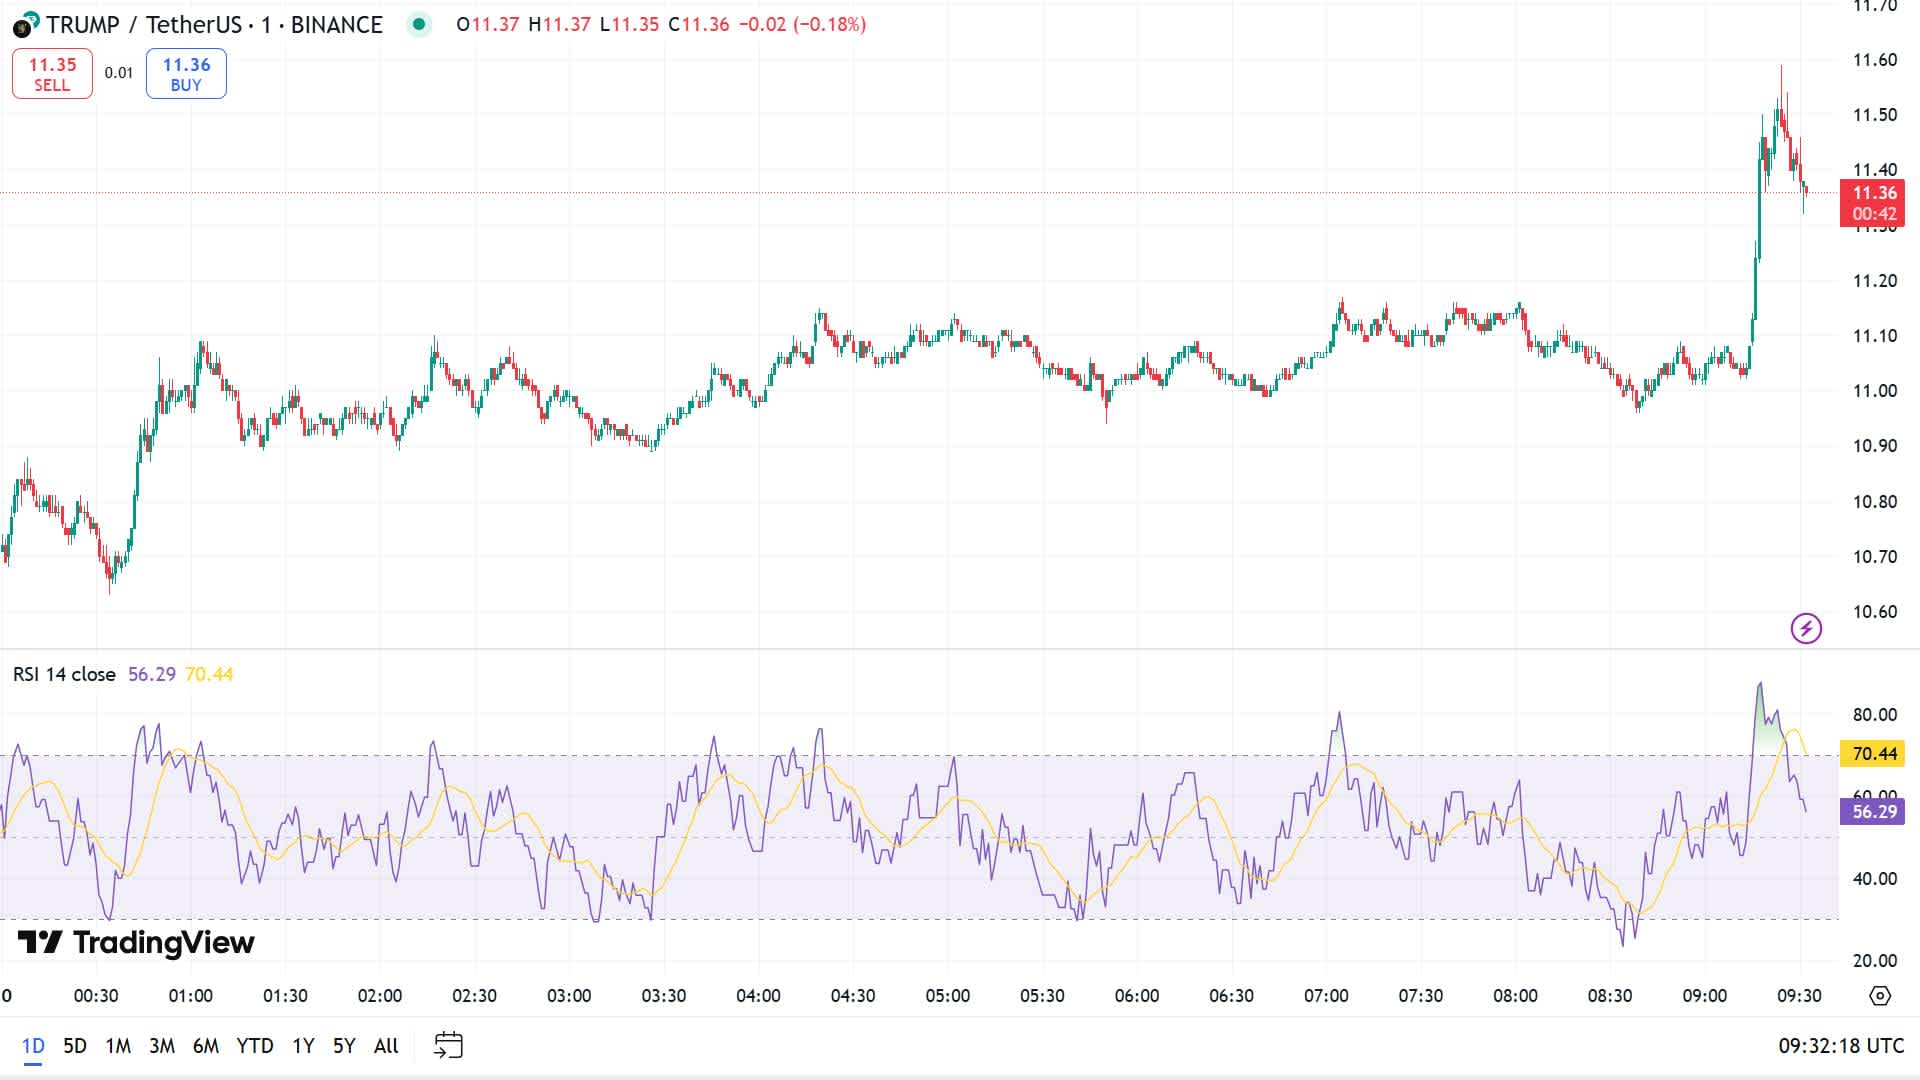Click the high value H11.37 in header
Image resolution: width=1920 pixels, height=1080 pixels.
(x=560, y=24)
